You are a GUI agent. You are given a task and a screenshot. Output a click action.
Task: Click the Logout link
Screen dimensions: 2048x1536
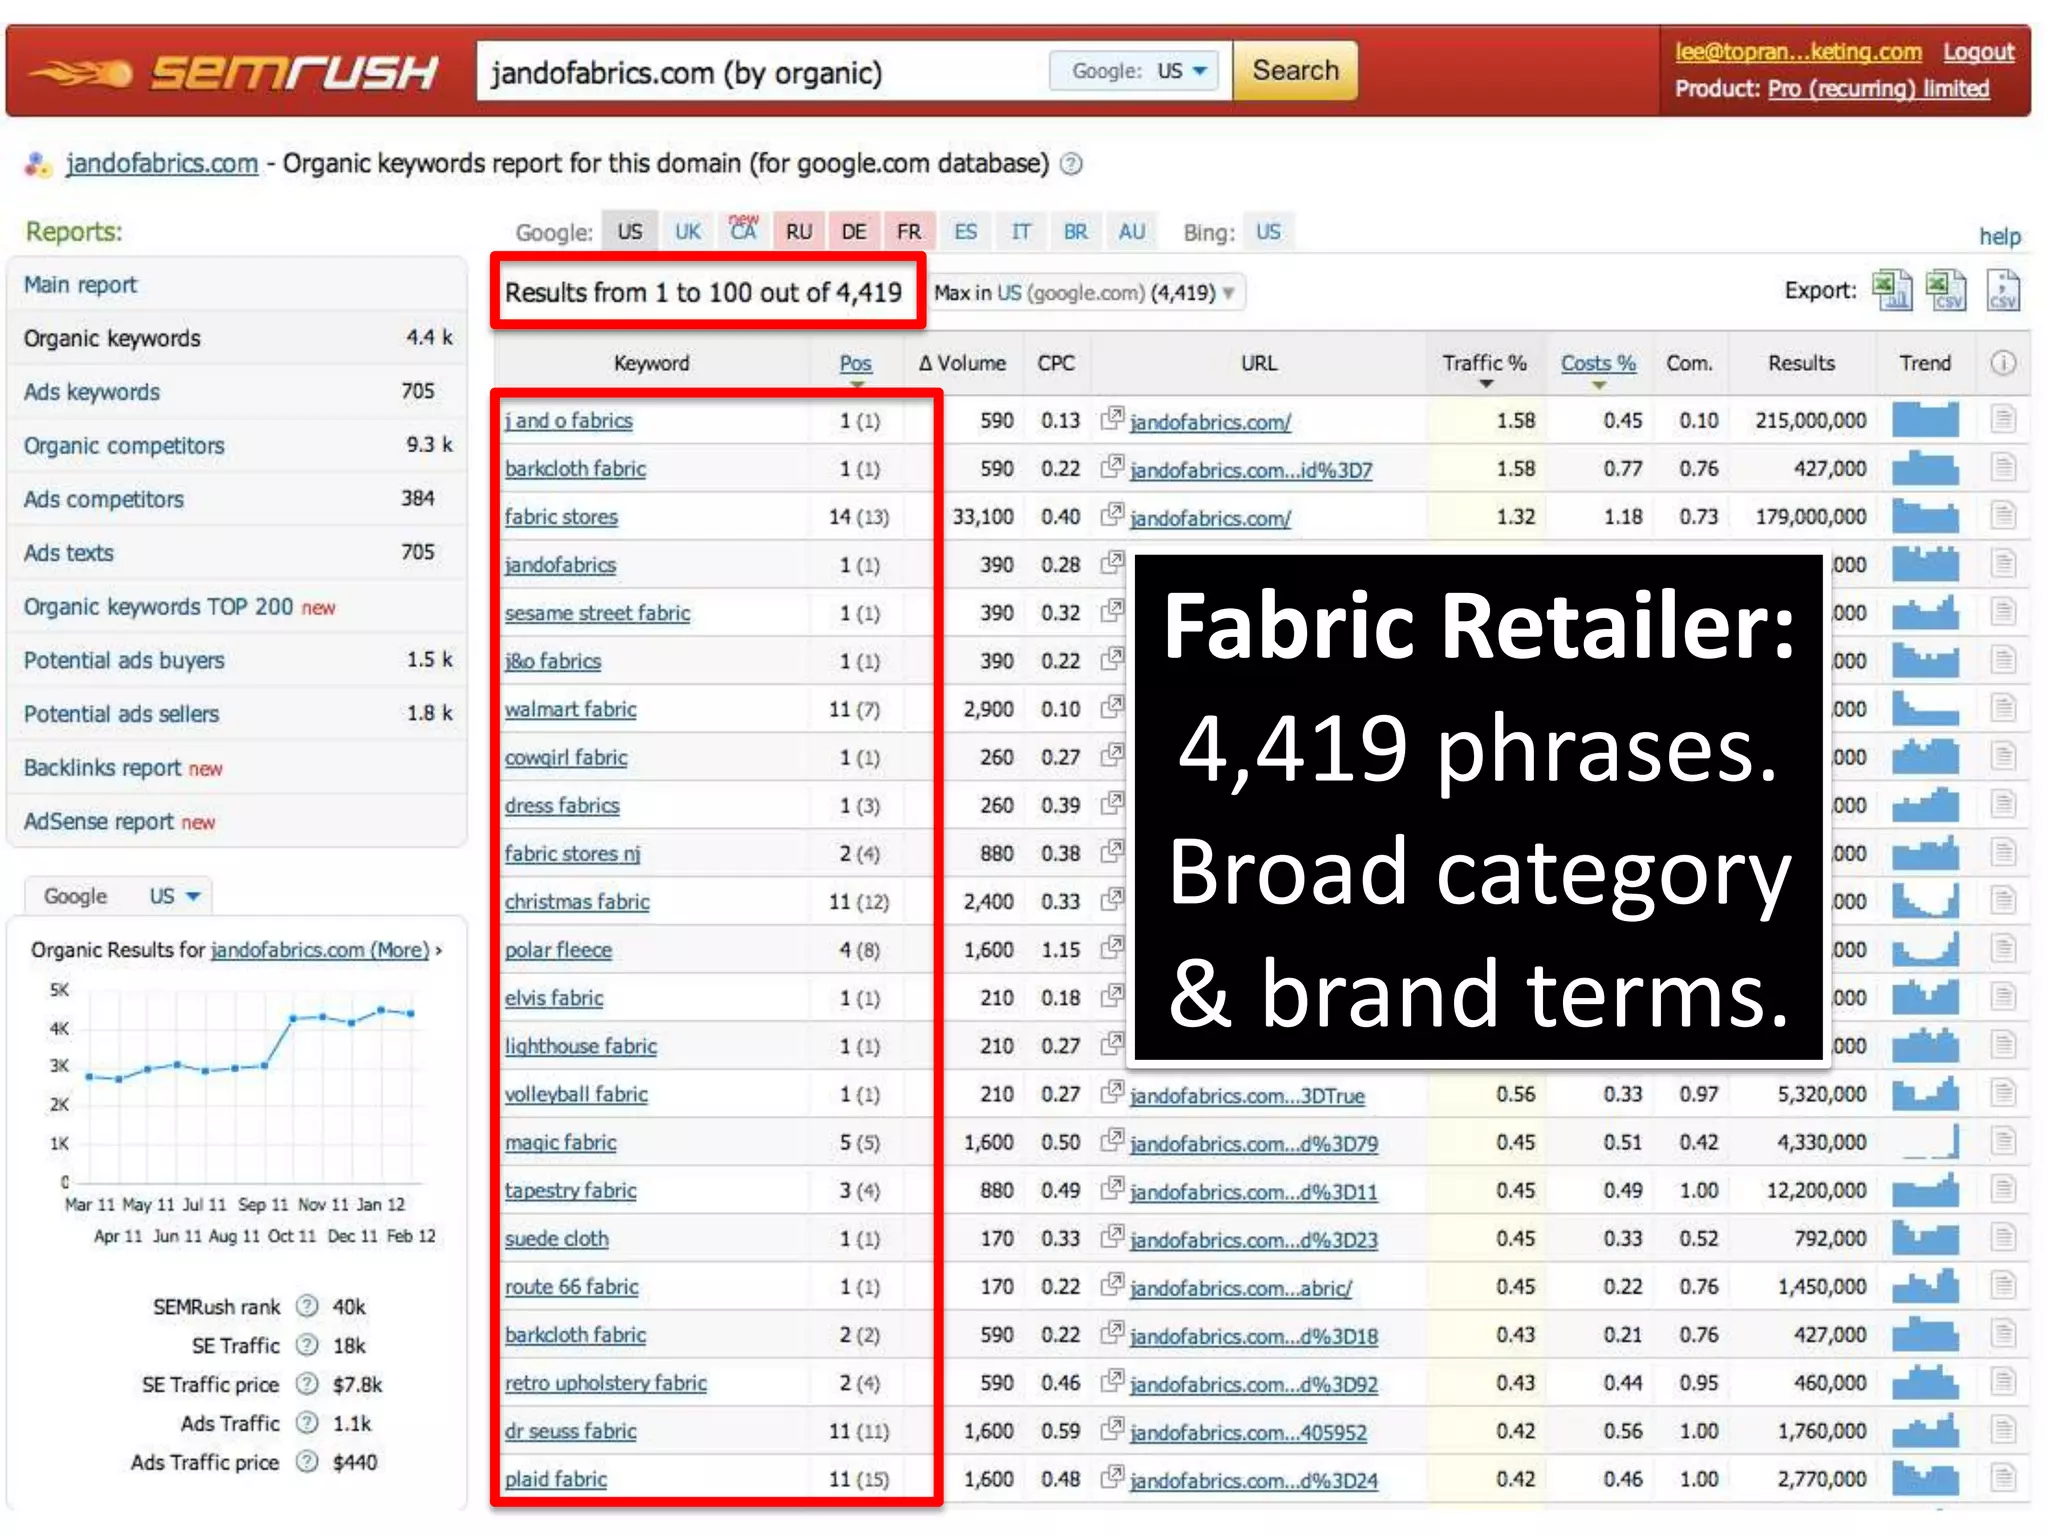point(1978,51)
